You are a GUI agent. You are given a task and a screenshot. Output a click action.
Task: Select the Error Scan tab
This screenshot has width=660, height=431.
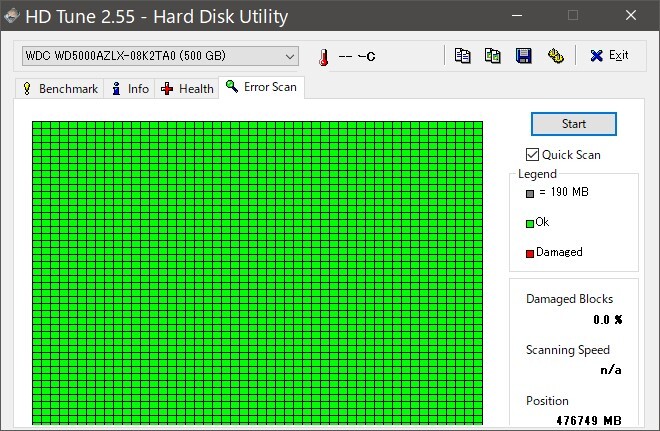pos(261,87)
